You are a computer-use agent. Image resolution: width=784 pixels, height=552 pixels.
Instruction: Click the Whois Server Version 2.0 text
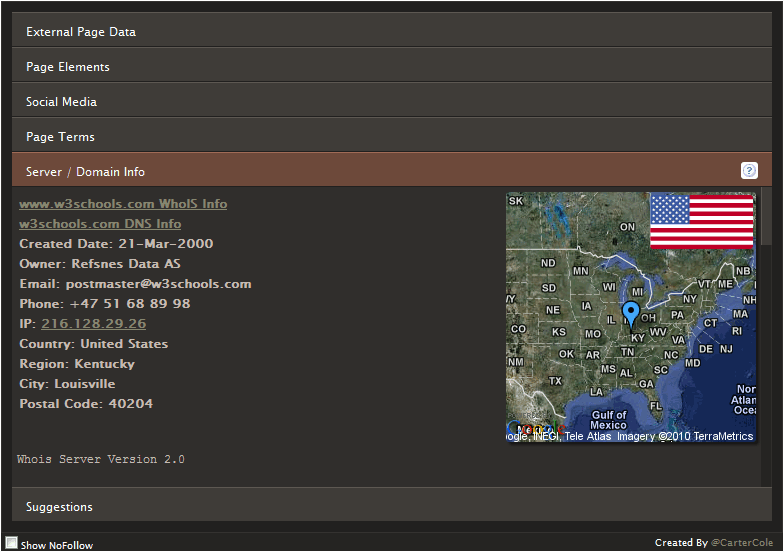coord(101,460)
